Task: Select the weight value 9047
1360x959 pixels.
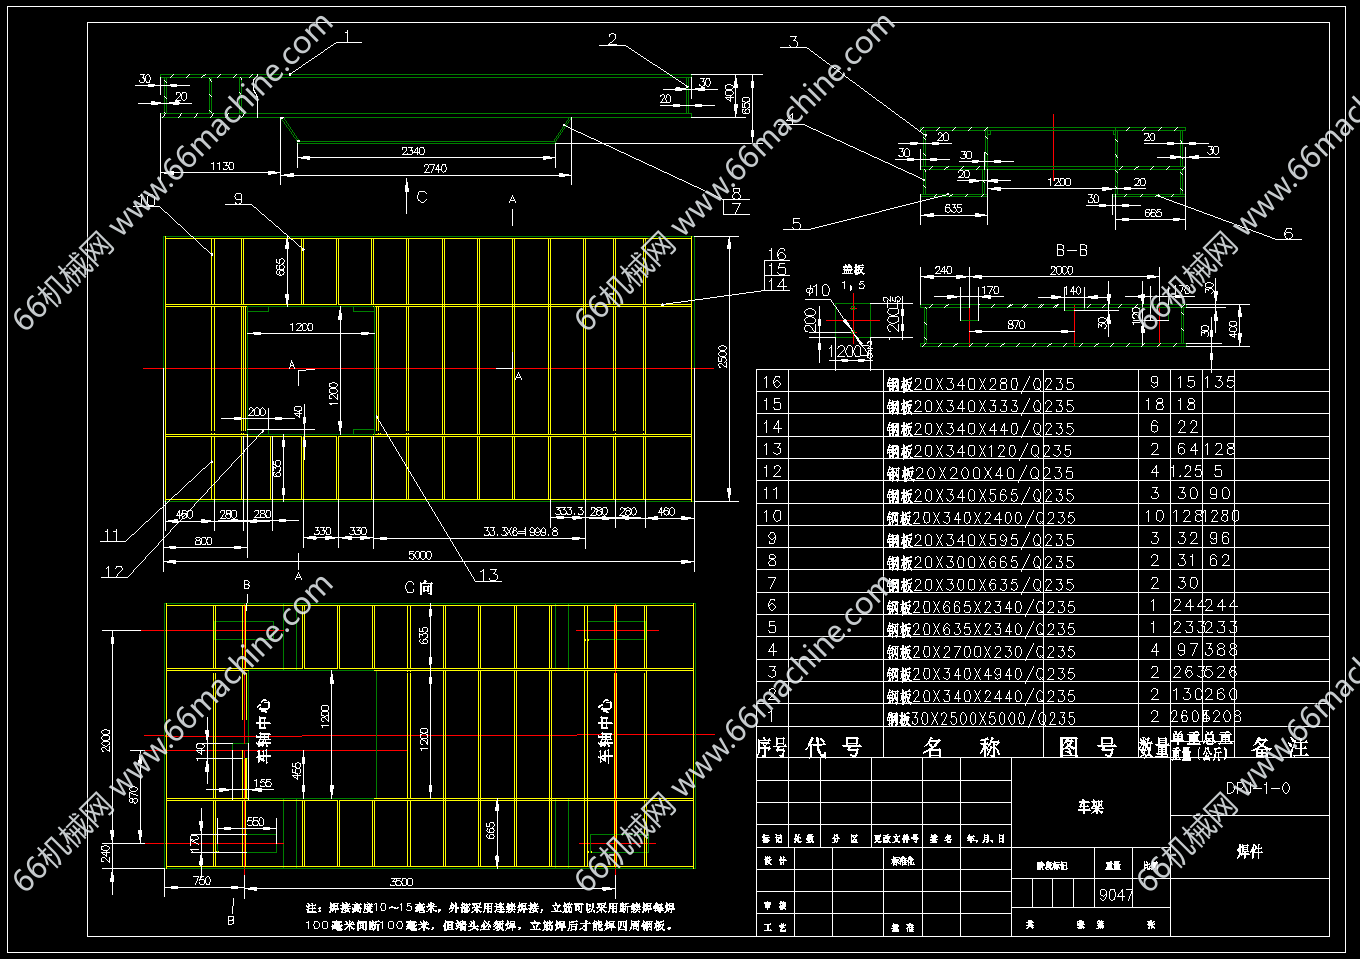Action: coord(1116,895)
